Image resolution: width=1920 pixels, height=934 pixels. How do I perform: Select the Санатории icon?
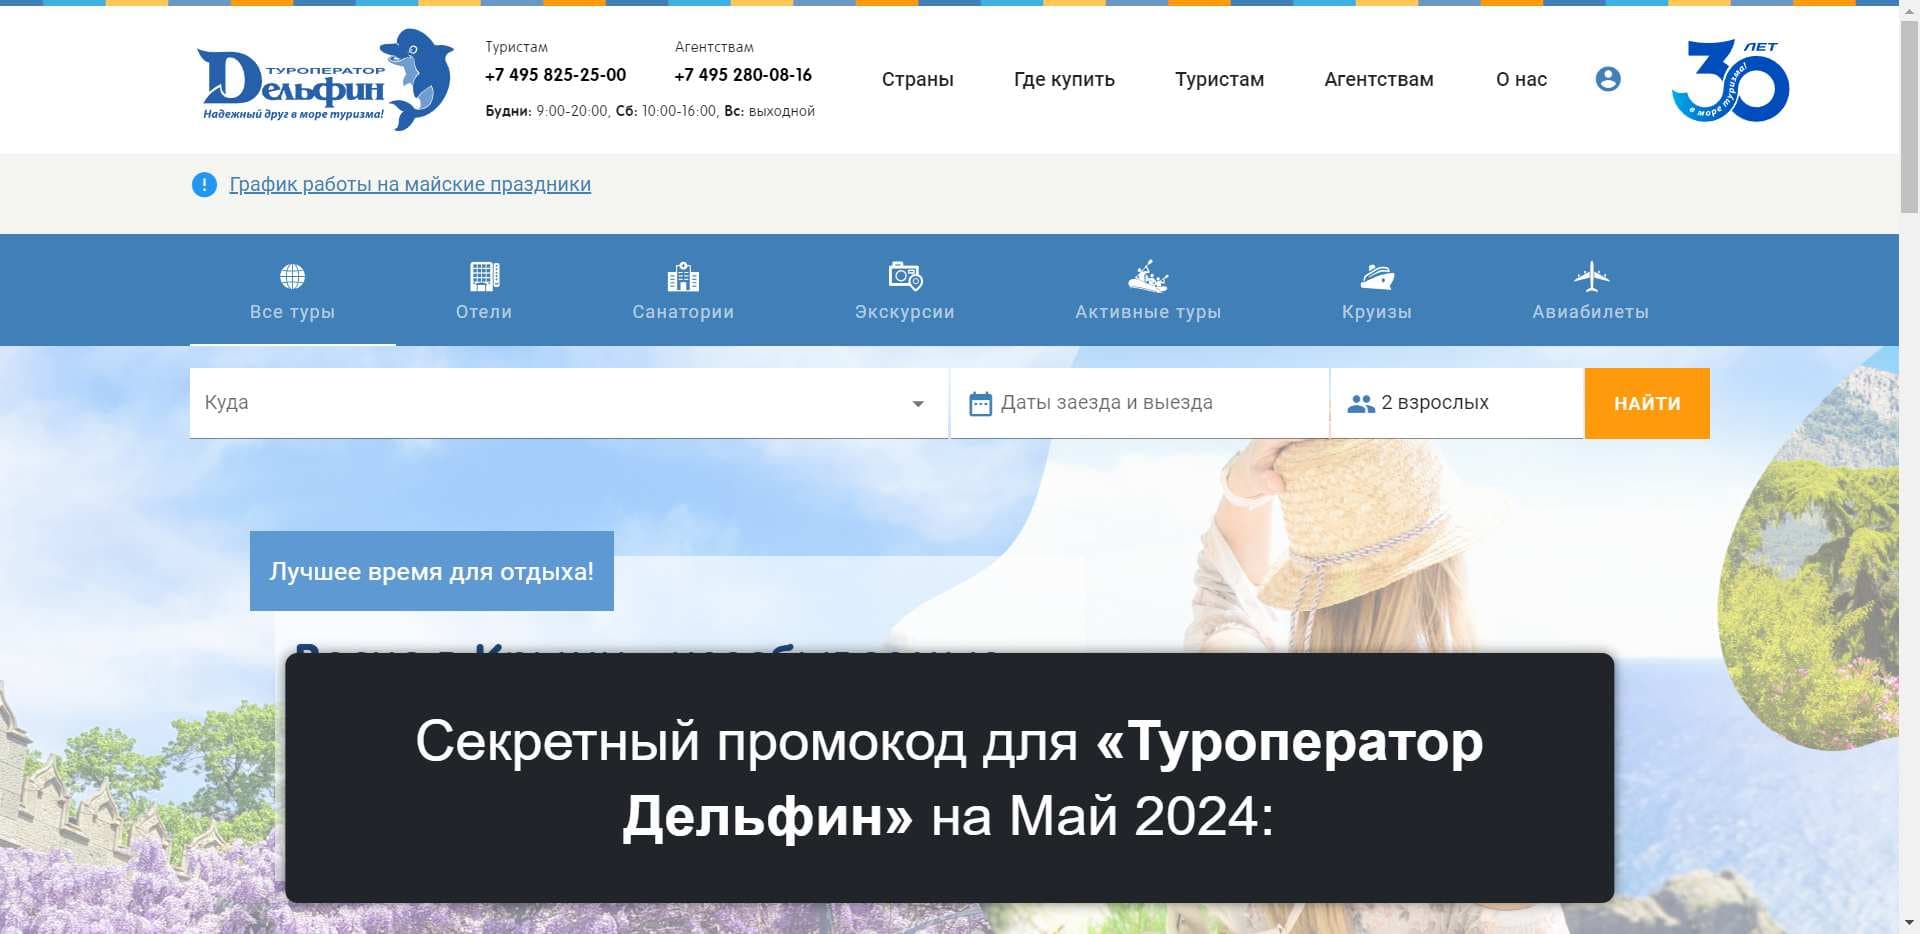tap(683, 276)
